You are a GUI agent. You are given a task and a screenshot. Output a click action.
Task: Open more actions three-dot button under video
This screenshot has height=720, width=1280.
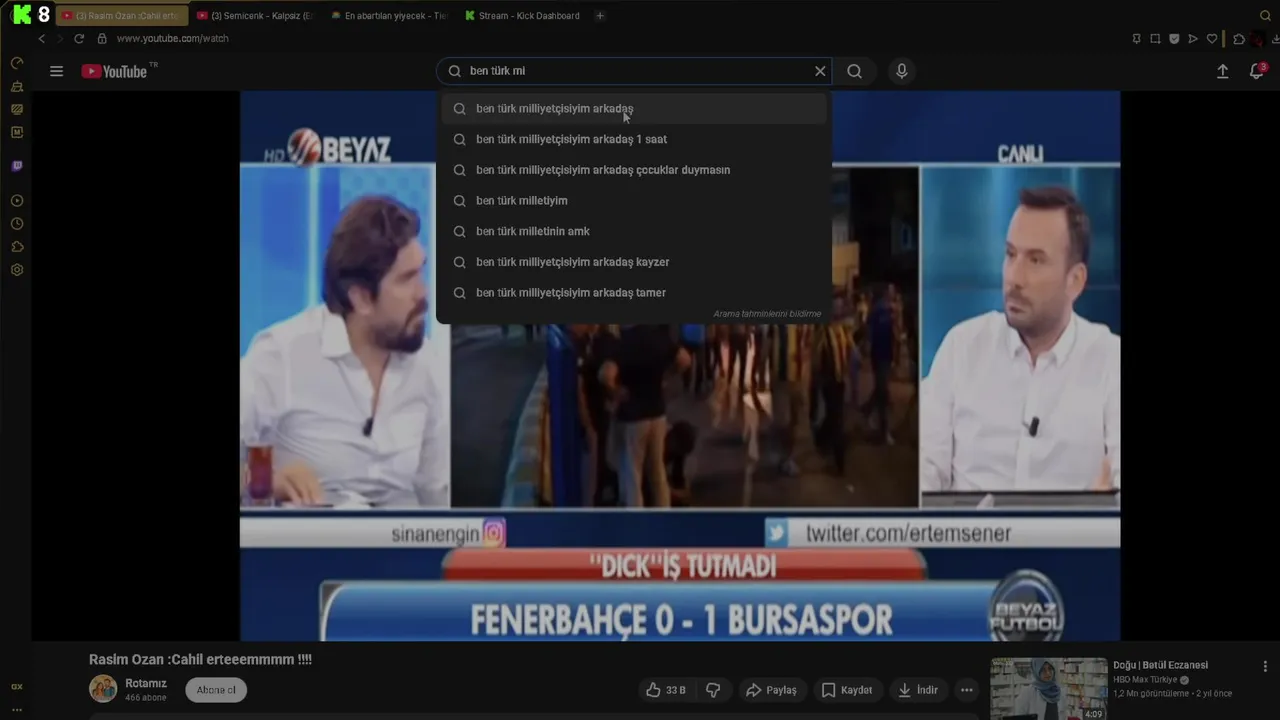[x=966, y=690]
